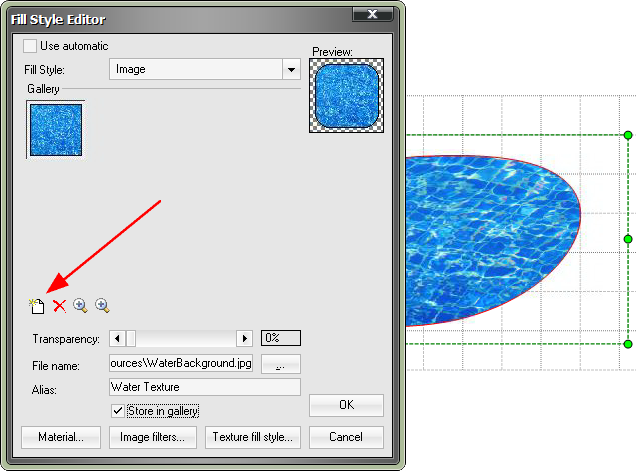Viewport: 636px width, 471px height.
Task: Confirm with the OK button
Action: (x=346, y=405)
